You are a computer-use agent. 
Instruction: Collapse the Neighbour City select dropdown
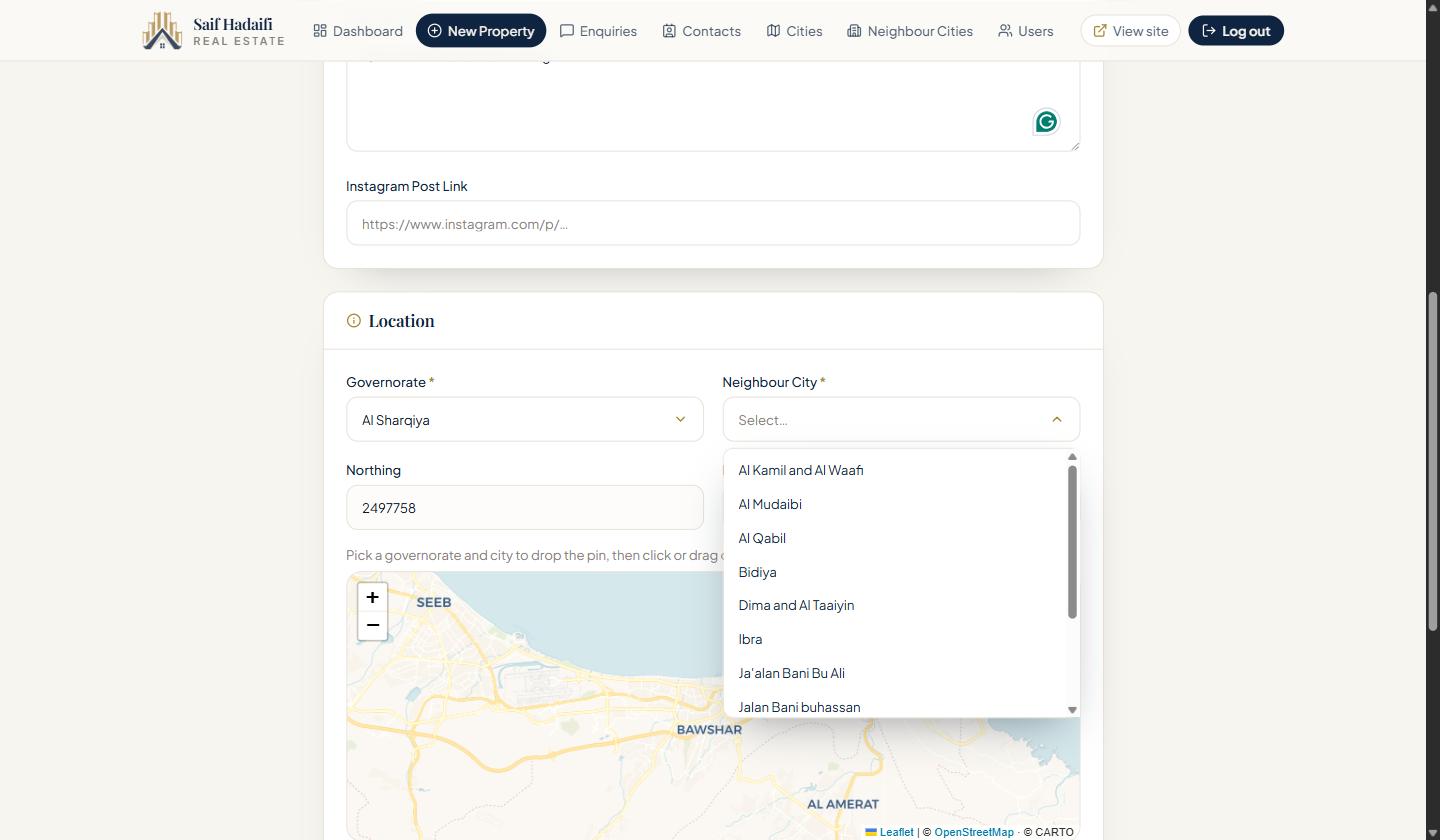point(901,420)
